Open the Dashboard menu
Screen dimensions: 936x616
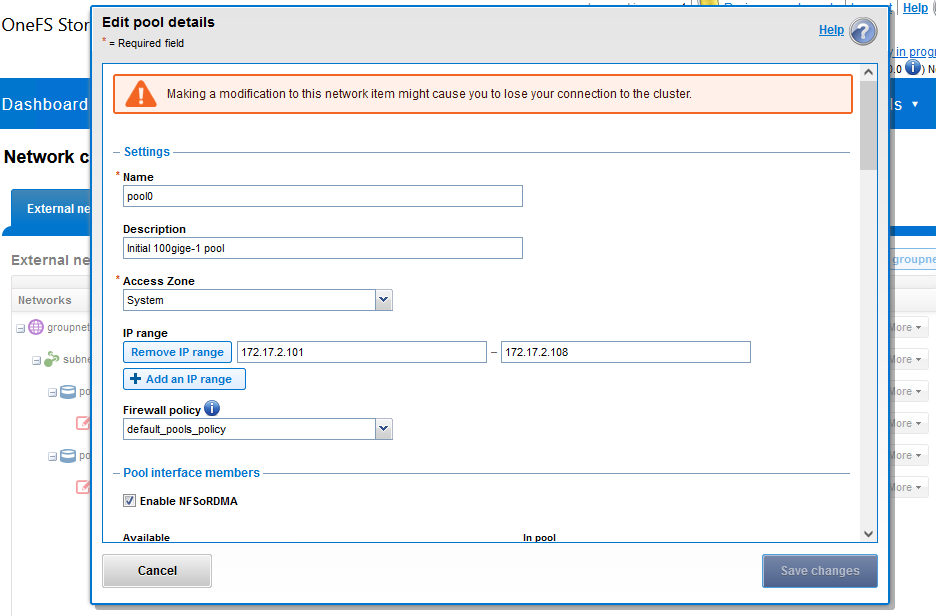[45, 105]
